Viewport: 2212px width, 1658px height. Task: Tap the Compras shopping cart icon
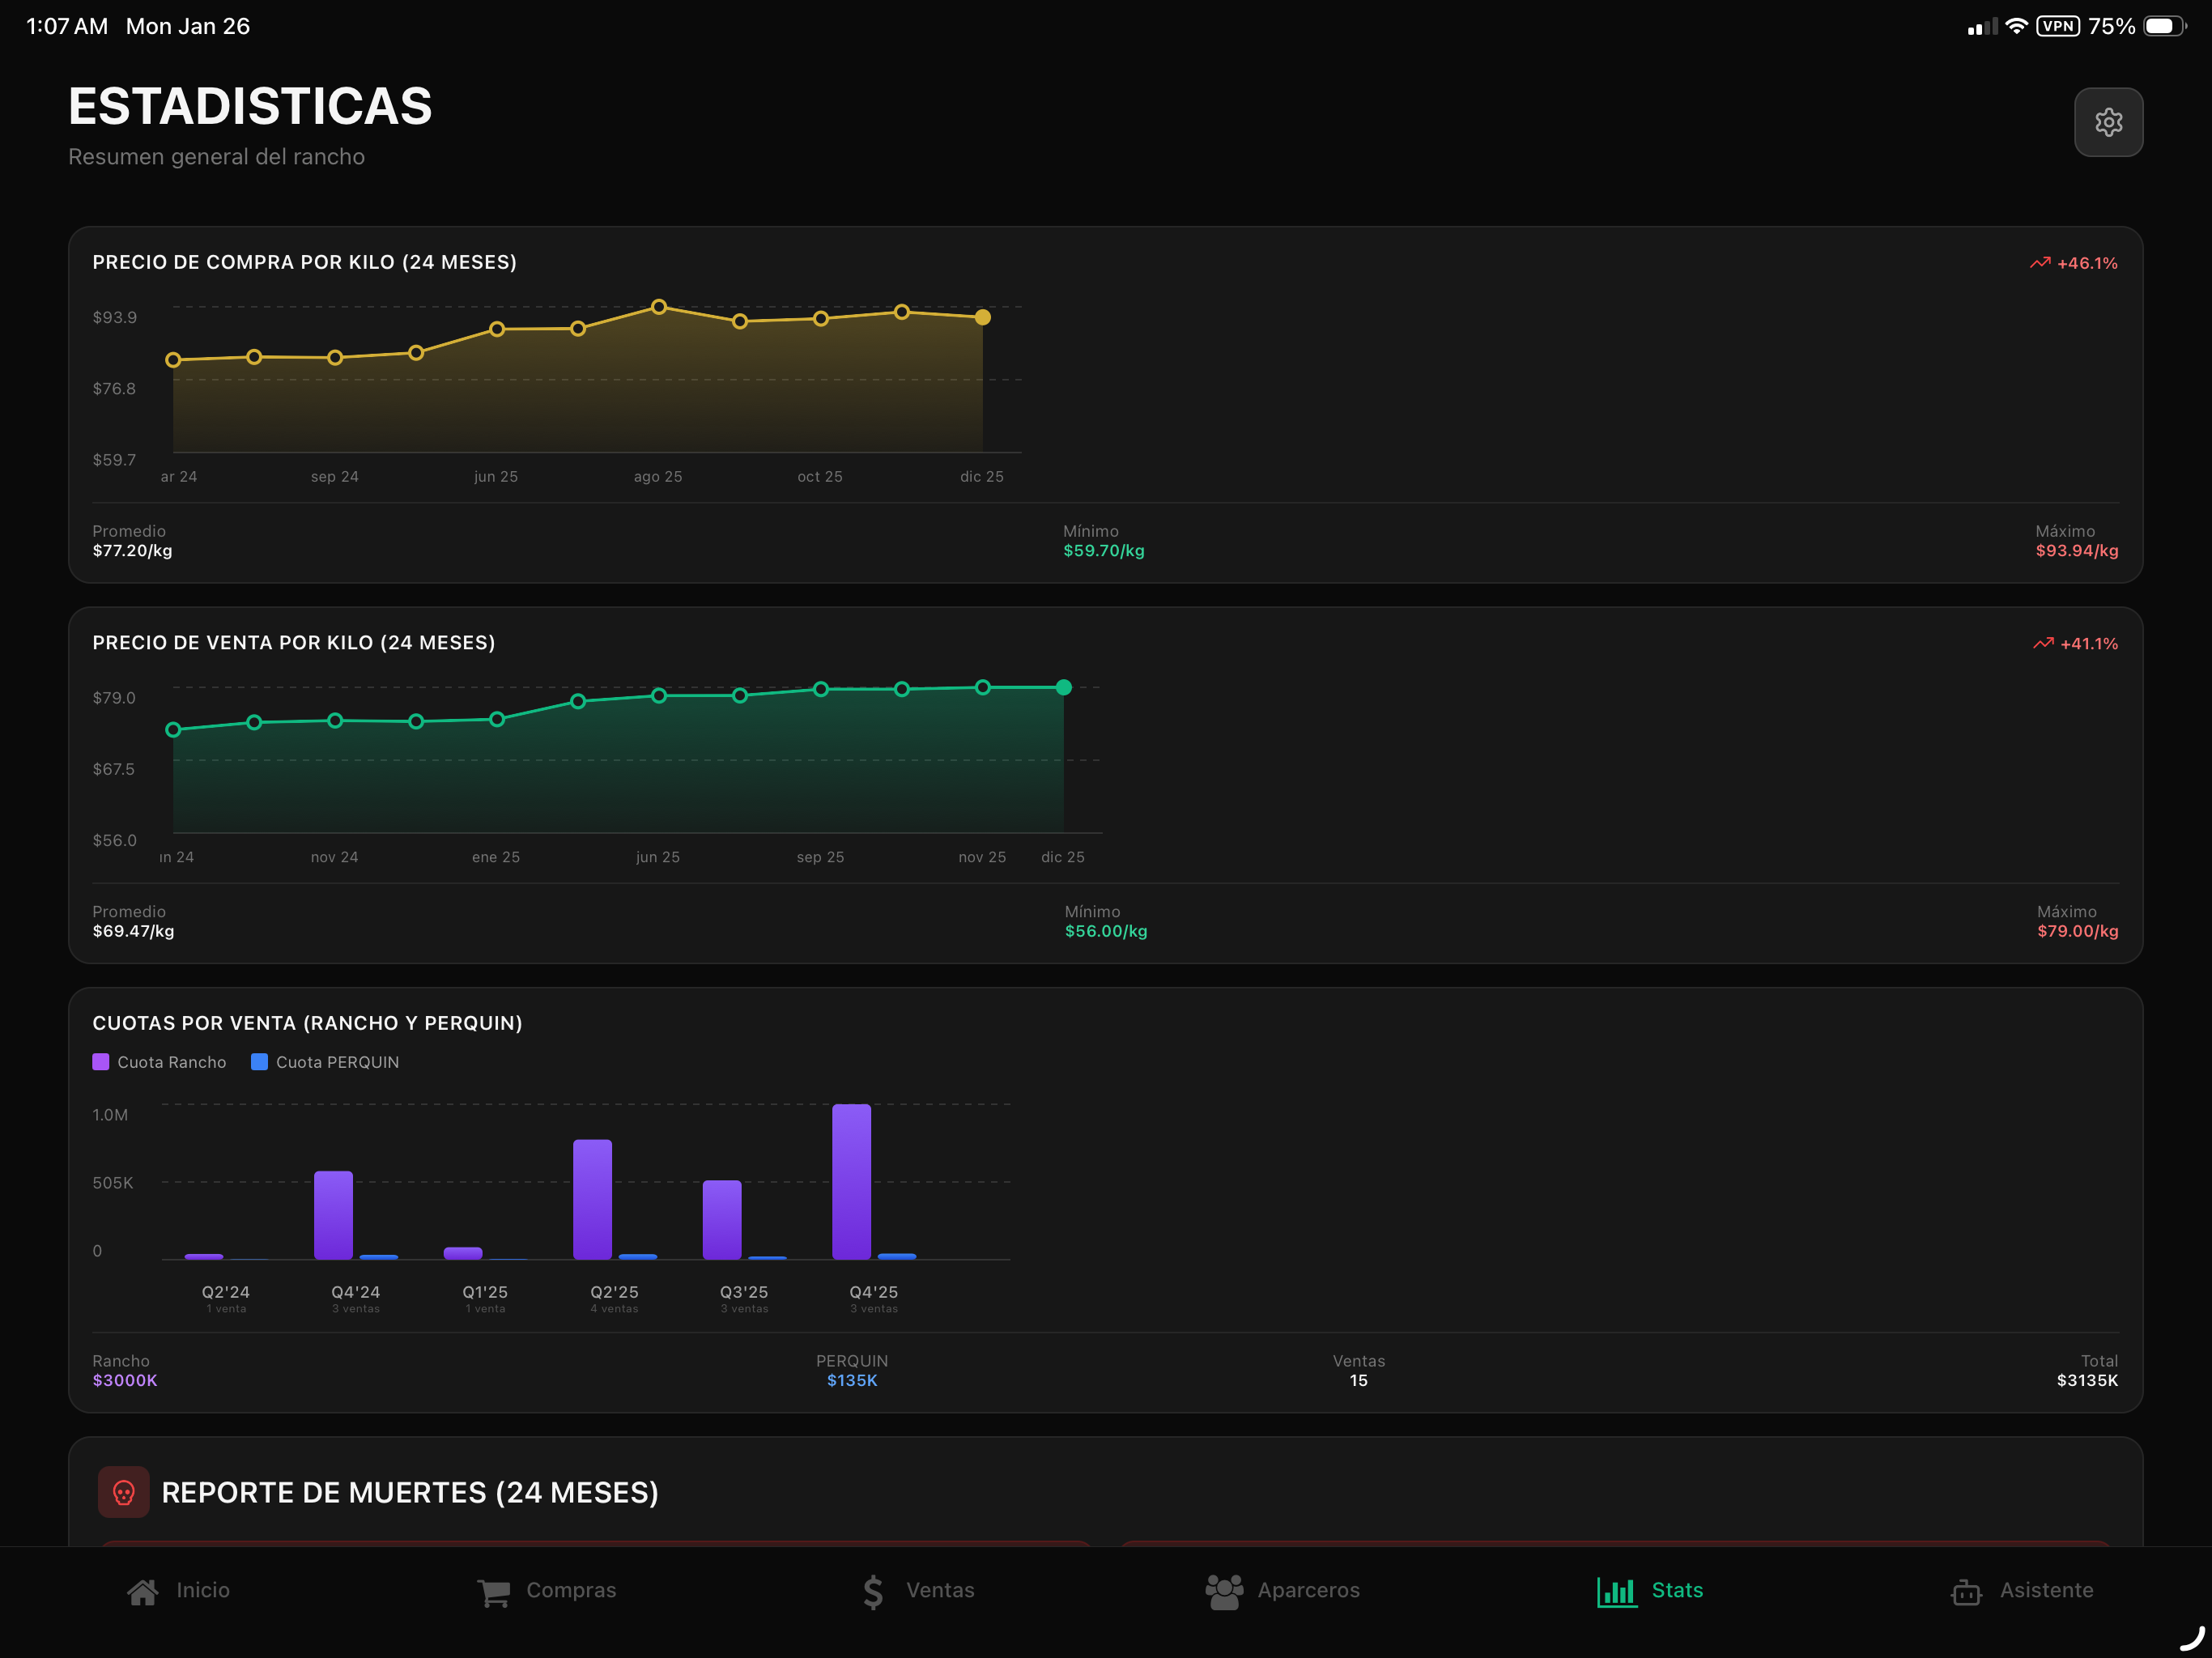point(494,1591)
